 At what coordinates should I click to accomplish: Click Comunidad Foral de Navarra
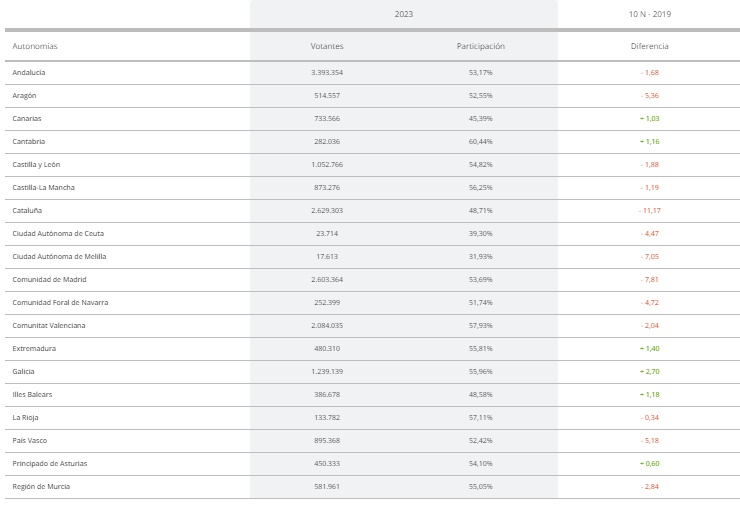(60, 302)
